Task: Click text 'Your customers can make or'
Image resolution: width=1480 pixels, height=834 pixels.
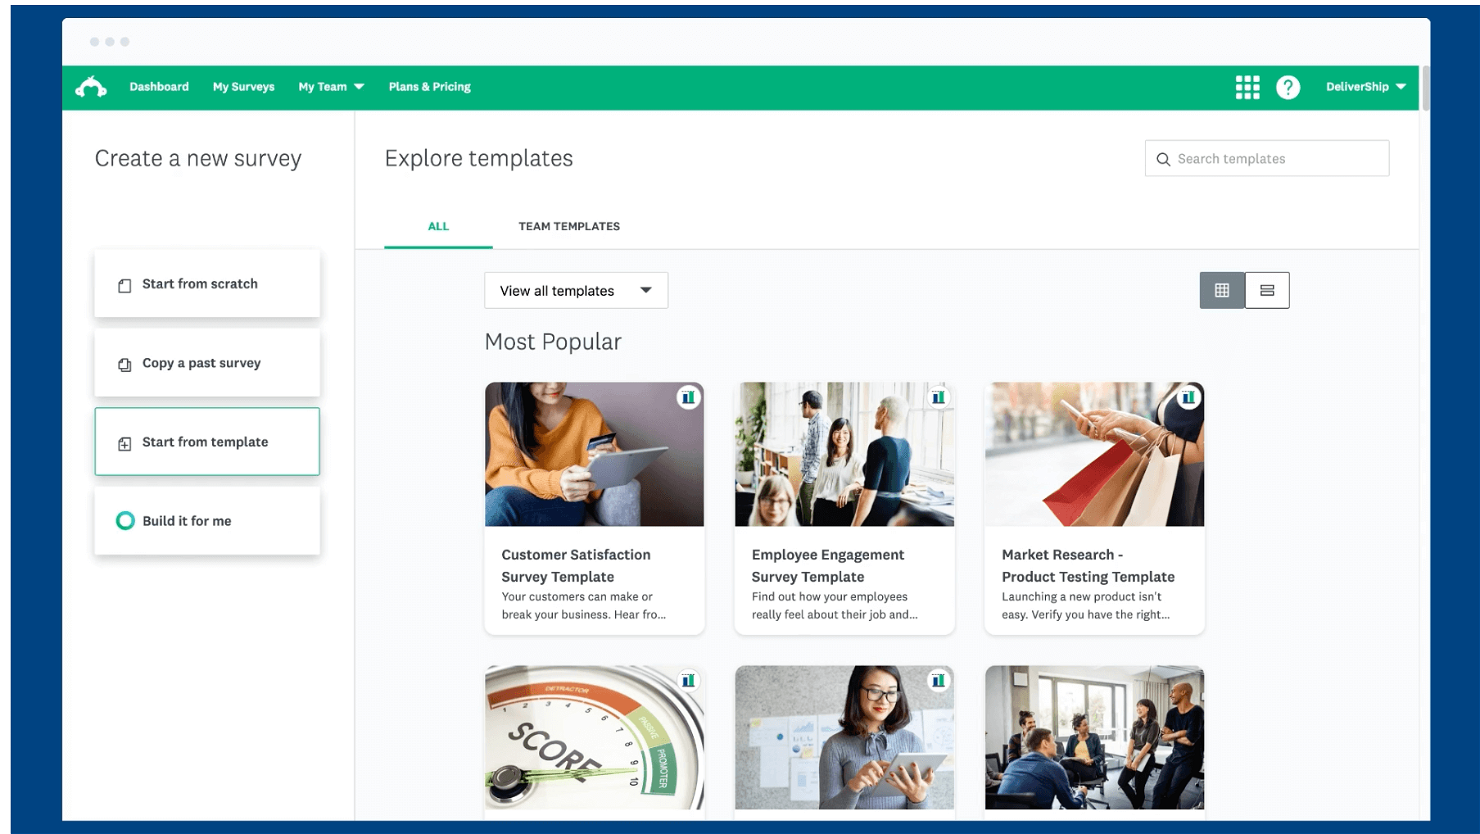Action: click(577, 597)
